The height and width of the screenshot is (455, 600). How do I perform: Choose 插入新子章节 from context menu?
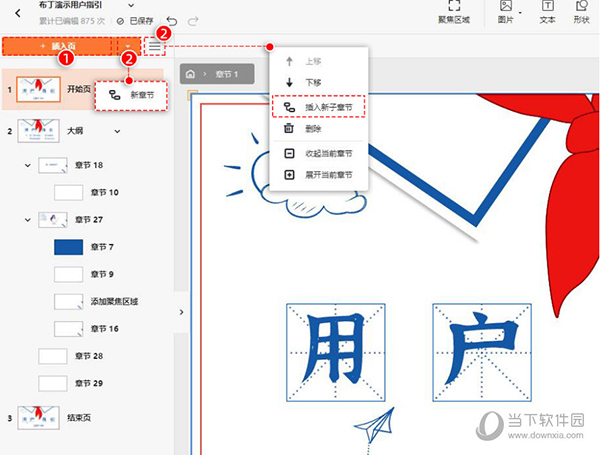[x=321, y=106]
